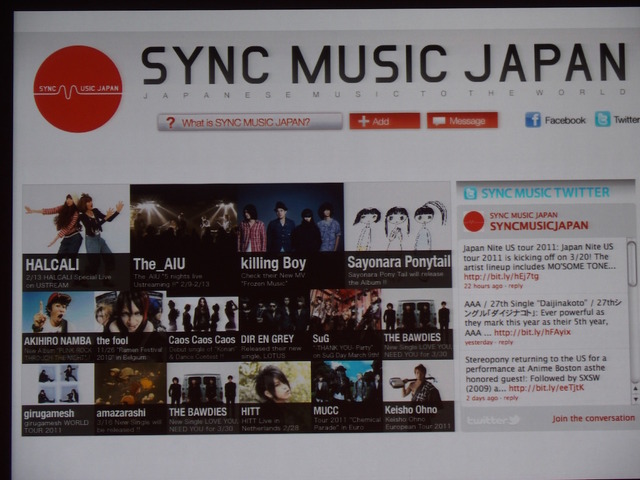Click the red Sync Music Japan logo

(x=77, y=89)
